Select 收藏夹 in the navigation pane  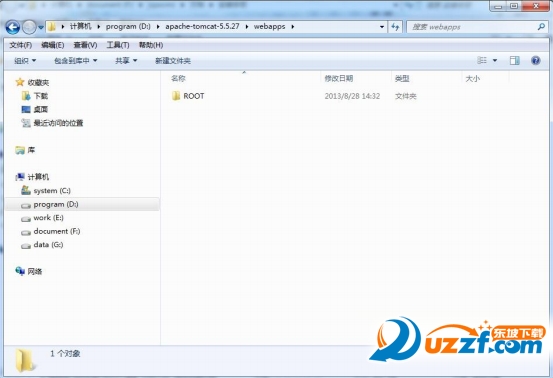[x=38, y=83]
